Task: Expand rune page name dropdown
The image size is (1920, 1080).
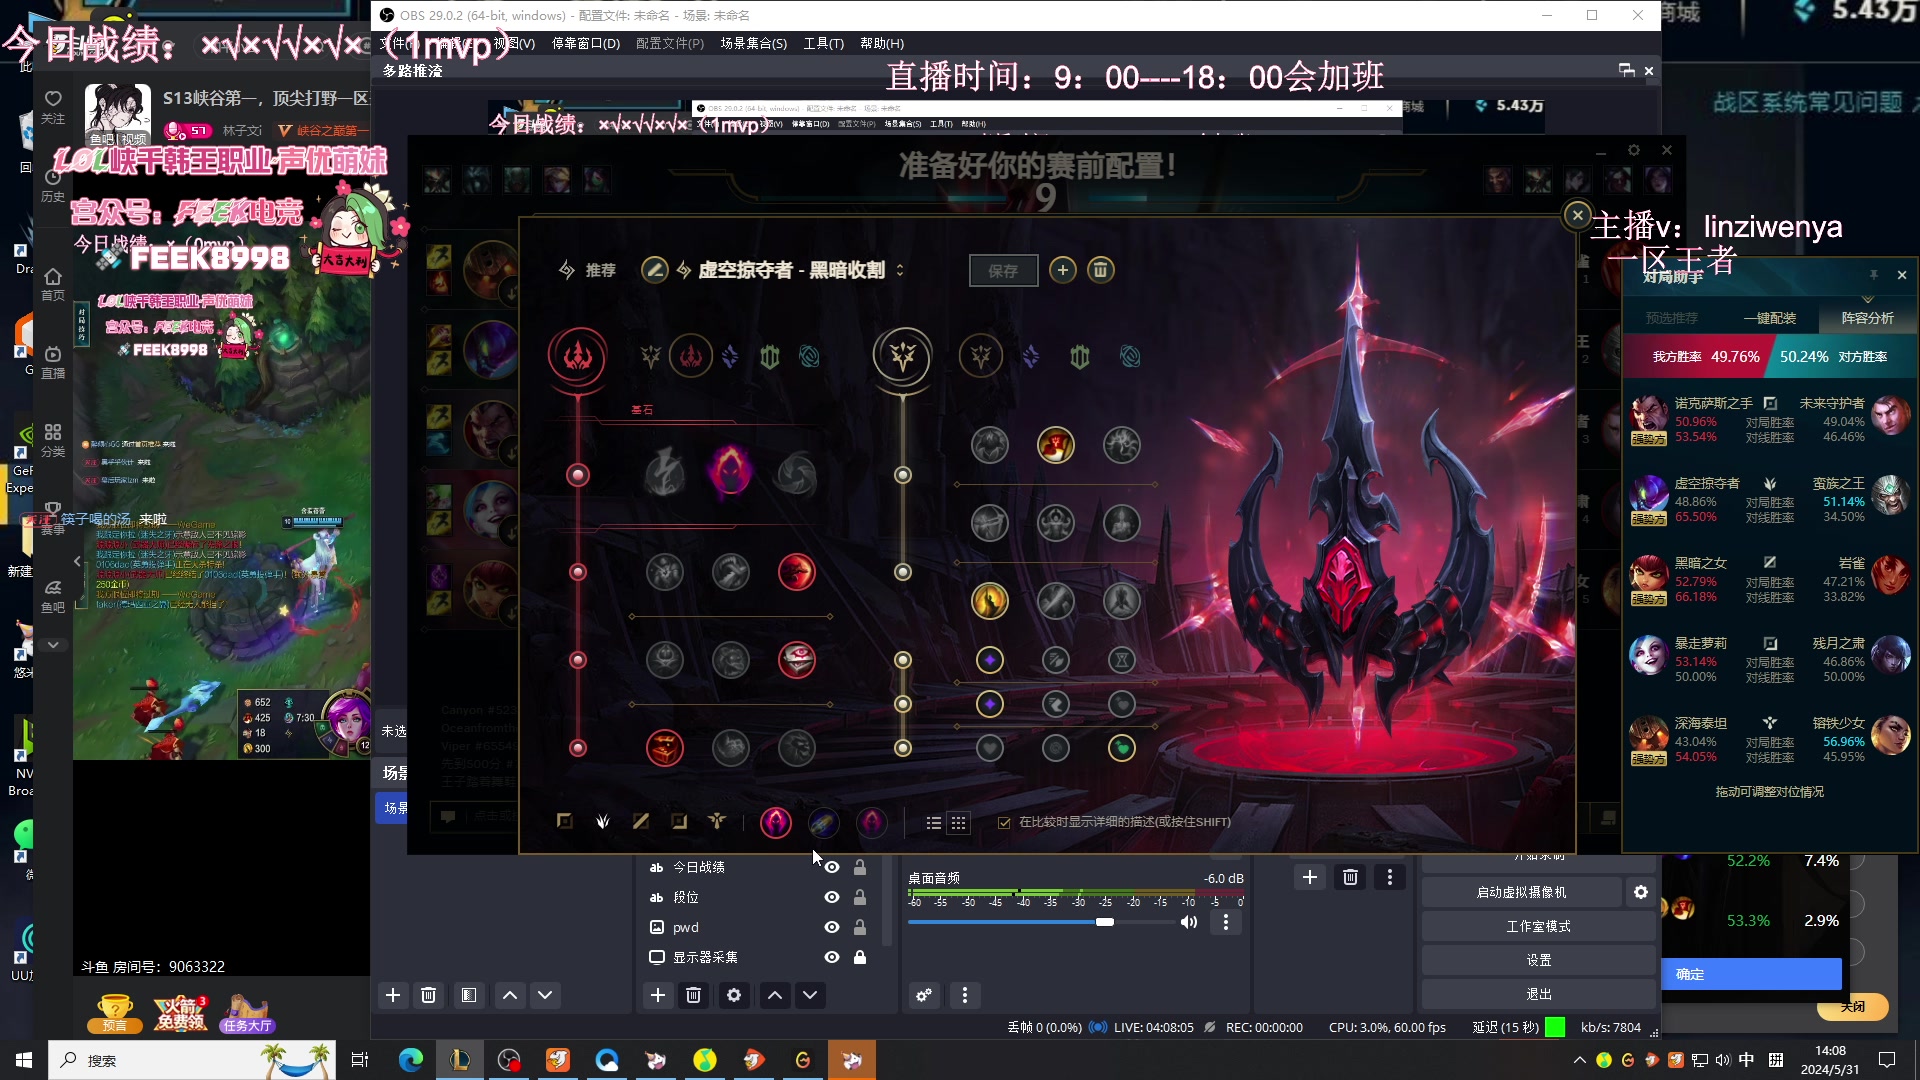Action: [x=900, y=270]
